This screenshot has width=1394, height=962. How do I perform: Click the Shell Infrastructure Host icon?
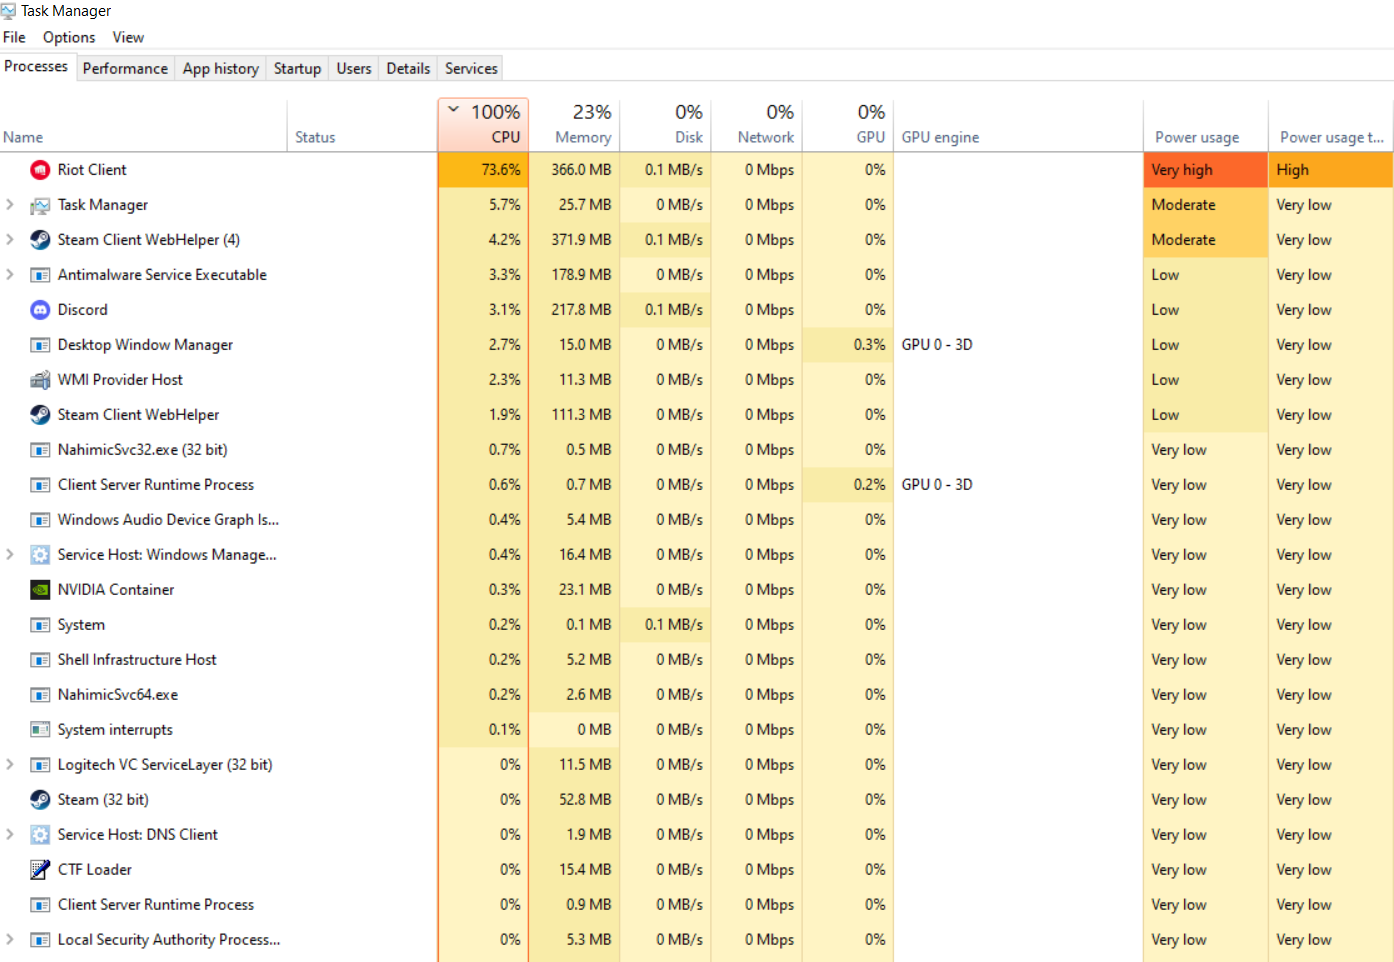tap(40, 660)
